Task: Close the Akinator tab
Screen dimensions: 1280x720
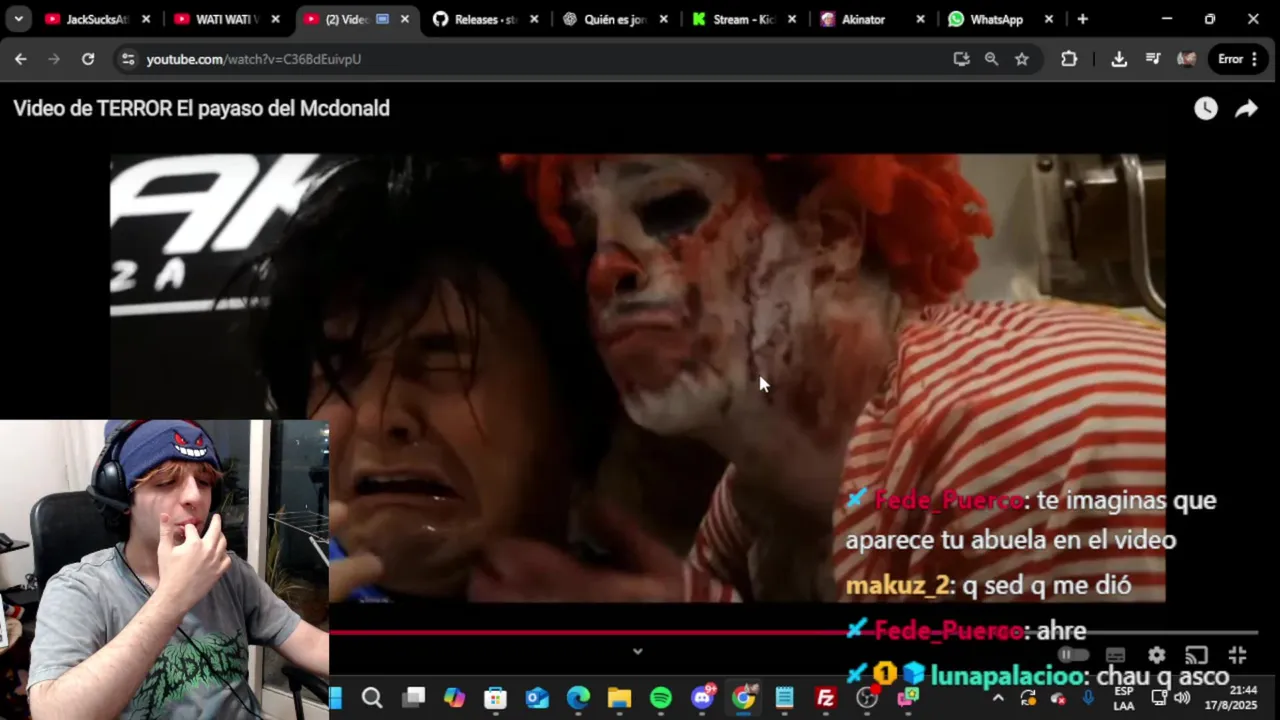Action: click(920, 19)
